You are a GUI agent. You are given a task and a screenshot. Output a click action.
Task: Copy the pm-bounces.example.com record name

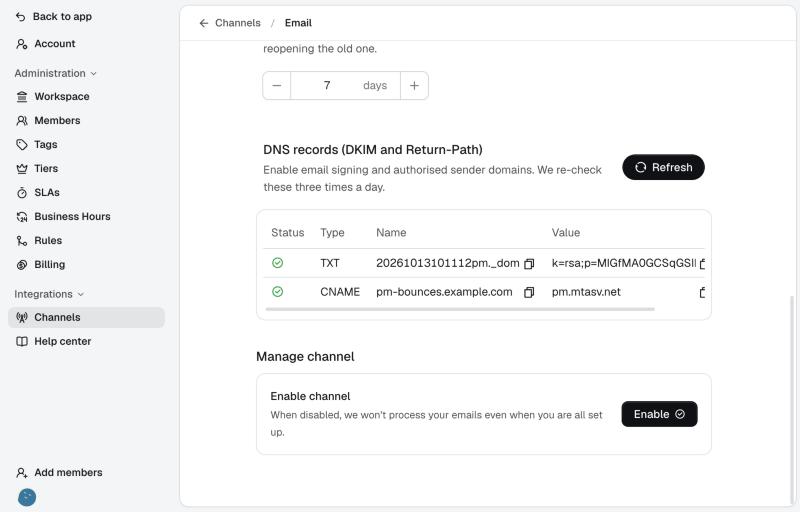pos(529,292)
